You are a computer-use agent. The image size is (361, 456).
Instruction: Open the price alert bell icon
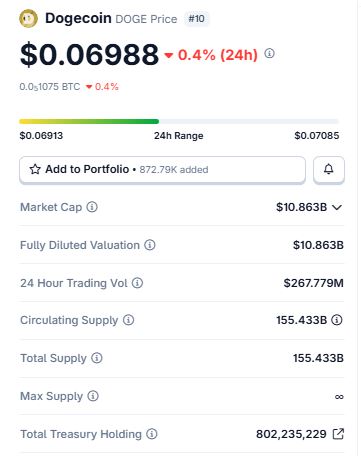[329, 169]
